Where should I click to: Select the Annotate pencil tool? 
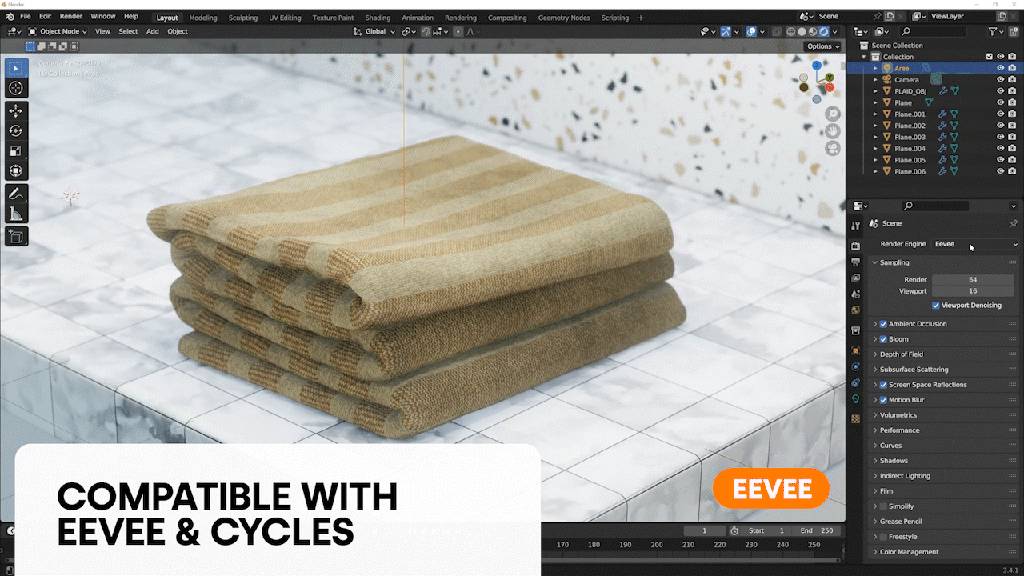coord(16,192)
